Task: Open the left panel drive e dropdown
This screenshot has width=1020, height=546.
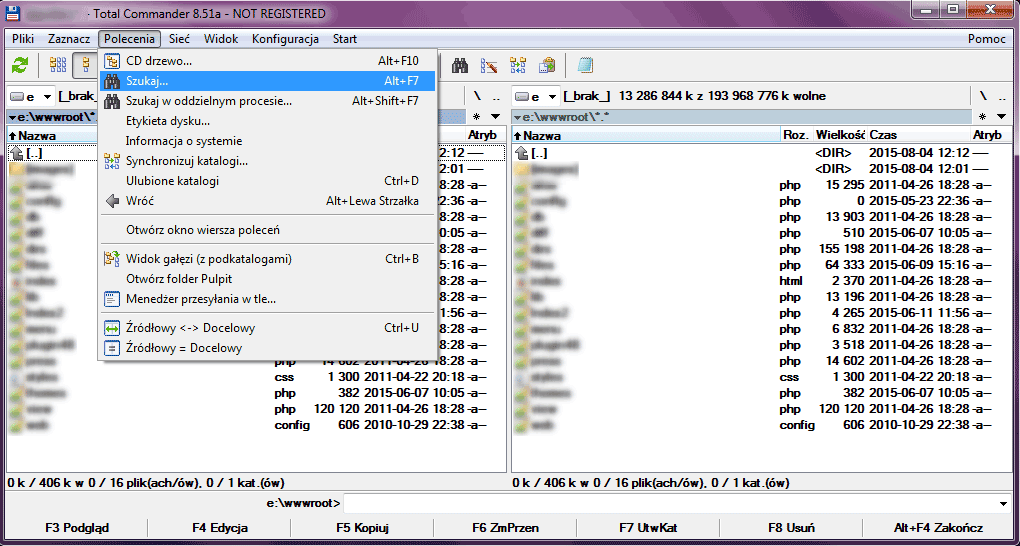Action: point(31,97)
